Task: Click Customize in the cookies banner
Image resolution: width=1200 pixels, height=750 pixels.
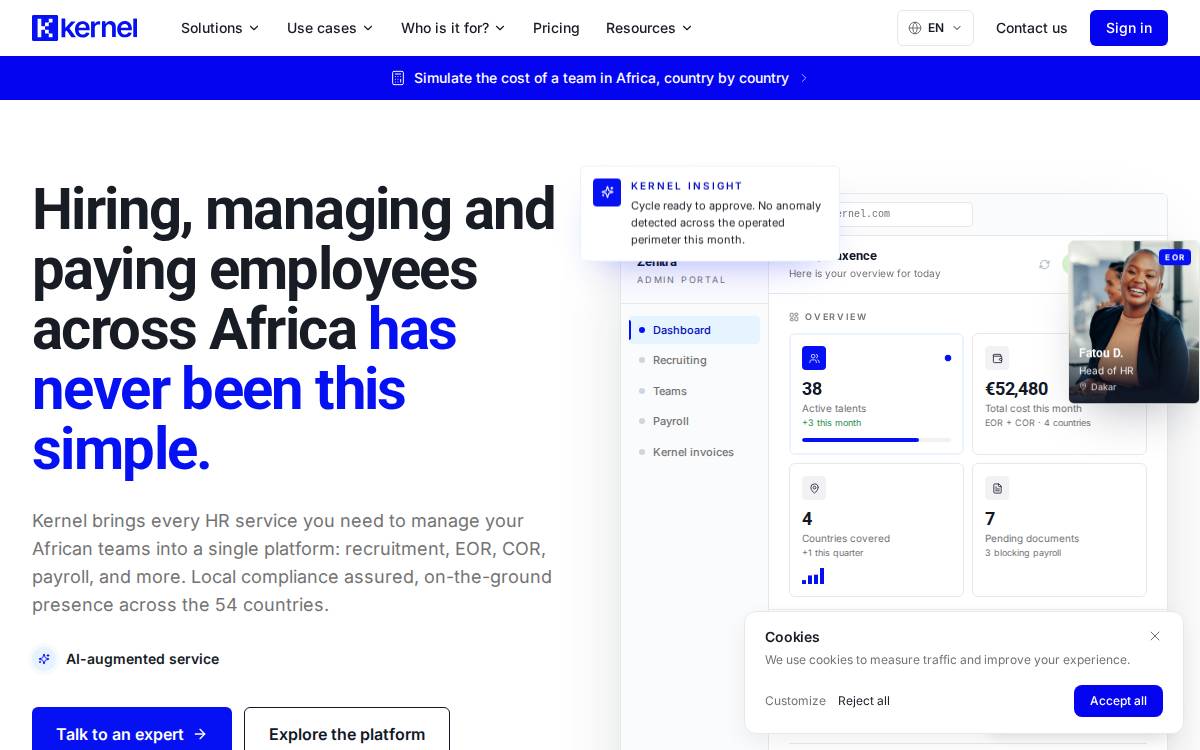Action: [795, 701]
